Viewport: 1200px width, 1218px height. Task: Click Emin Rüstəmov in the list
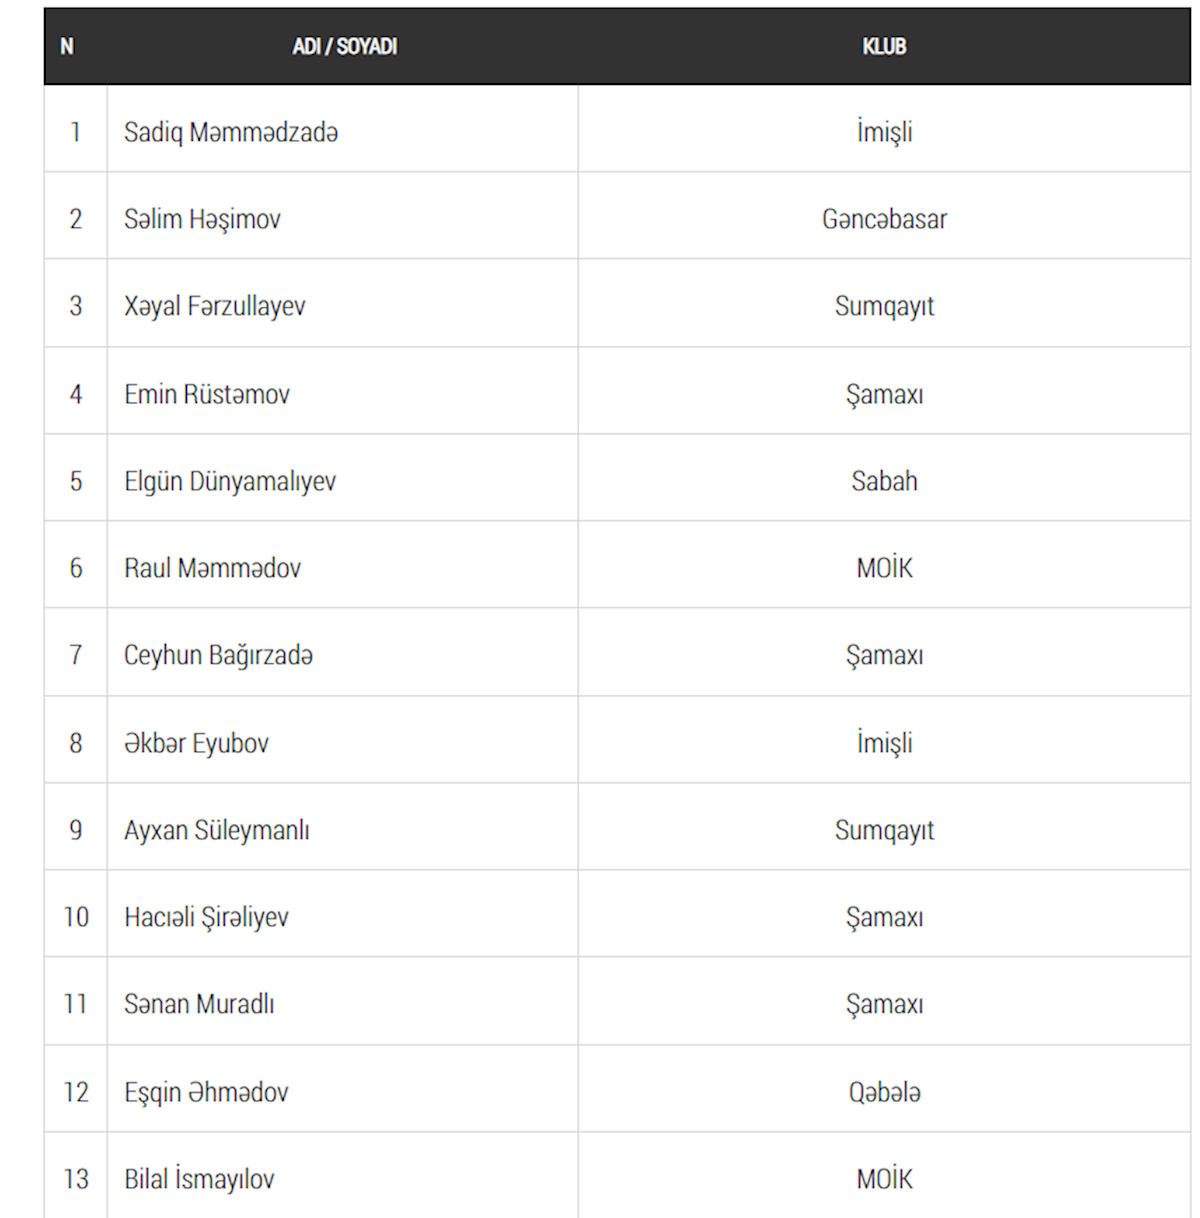pyautogui.click(x=207, y=394)
